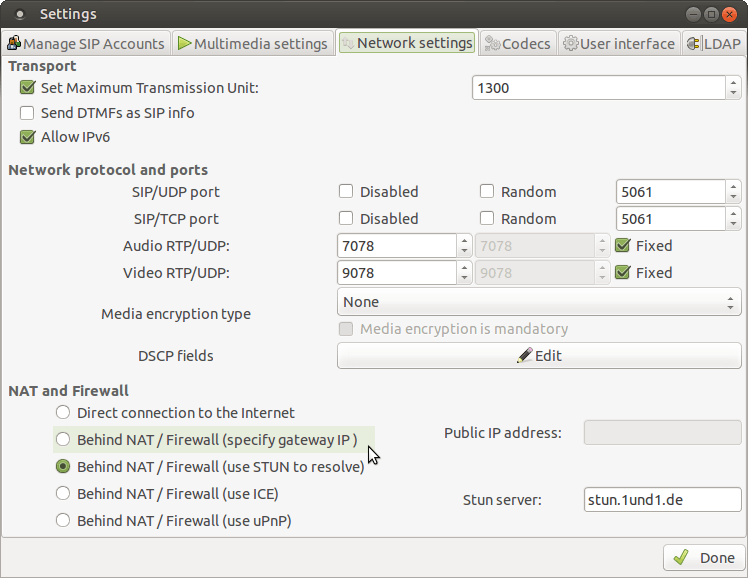Image resolution: width=748 pixels, height=578 pixels.
Task: Select Direct connection to the Internet
Action: pyautogui.click(x=63, y=413)
